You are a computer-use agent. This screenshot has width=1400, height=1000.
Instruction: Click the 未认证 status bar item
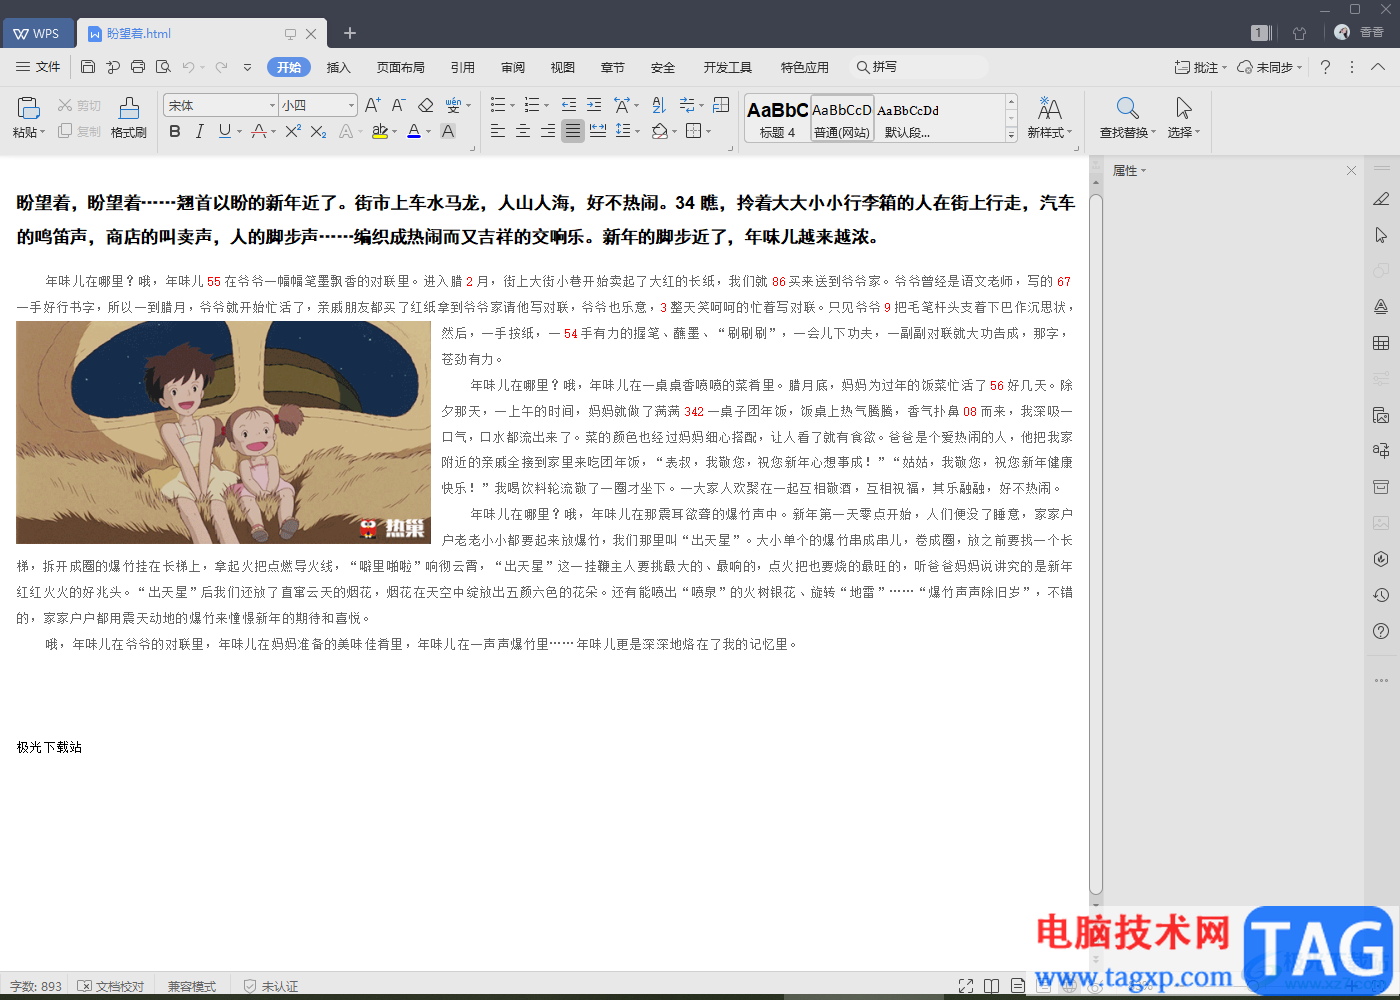point(271,986)
